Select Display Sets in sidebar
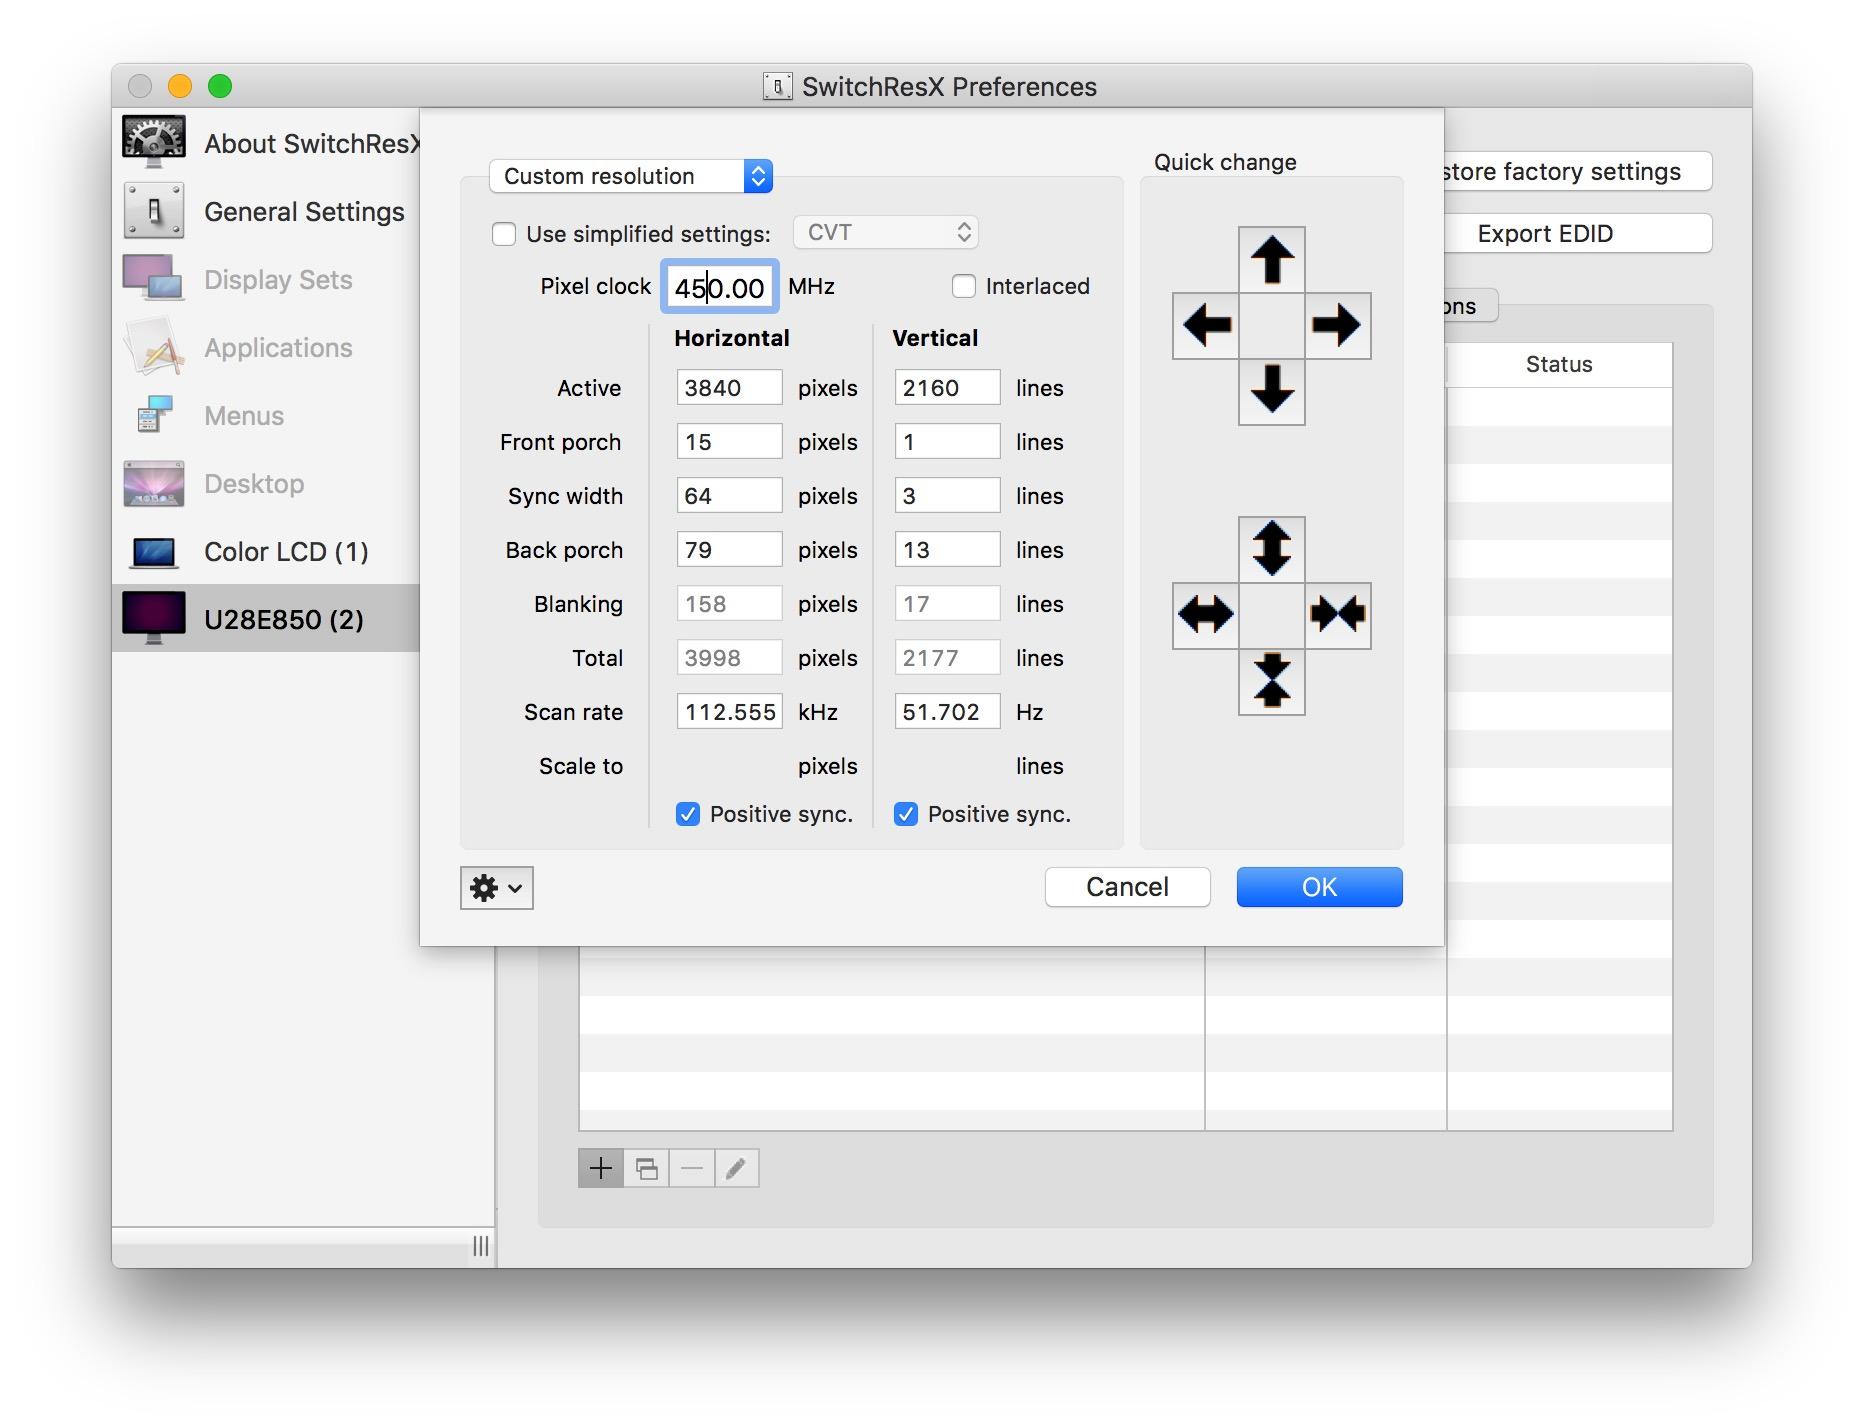The height and width of the screenshot is (1428, 1864). [x=266, y=280]
